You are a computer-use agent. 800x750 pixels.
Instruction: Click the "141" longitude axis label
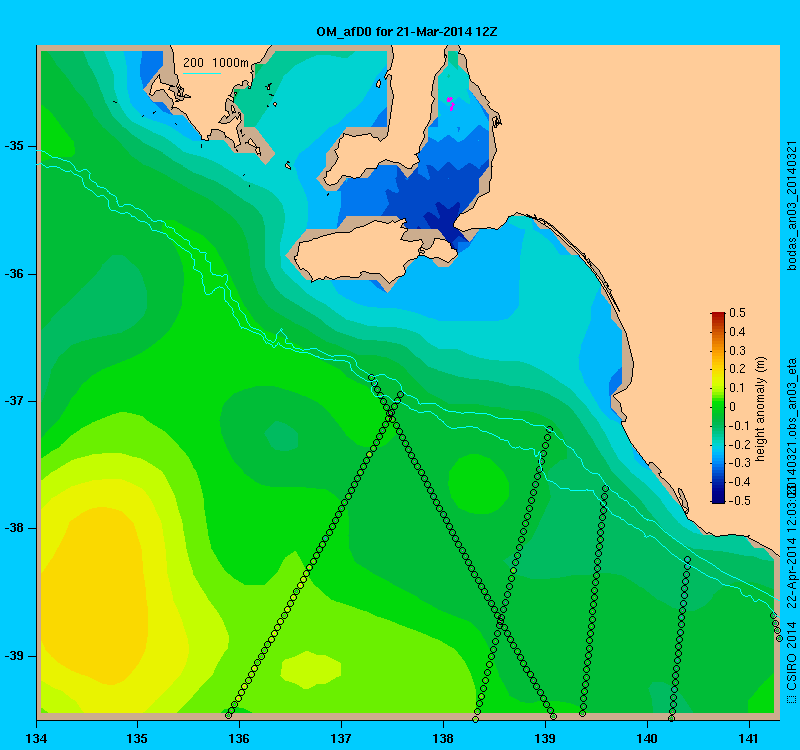749,738
